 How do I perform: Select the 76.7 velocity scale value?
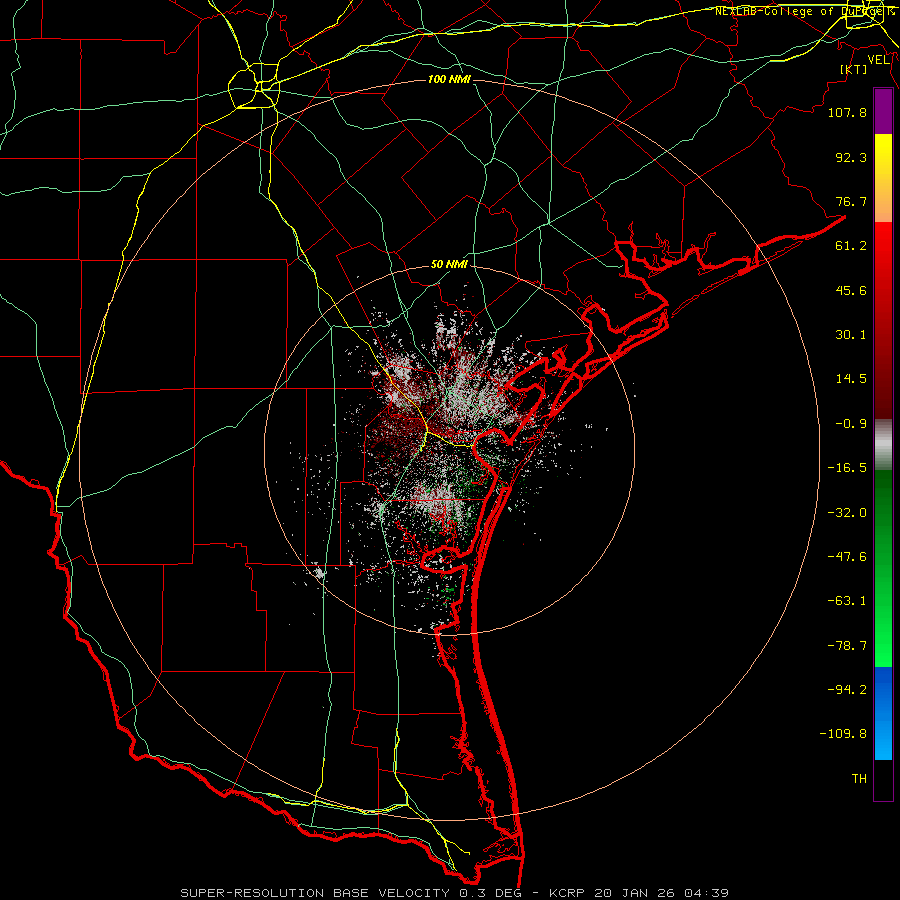pyautogui.click(x=851, y=201)
